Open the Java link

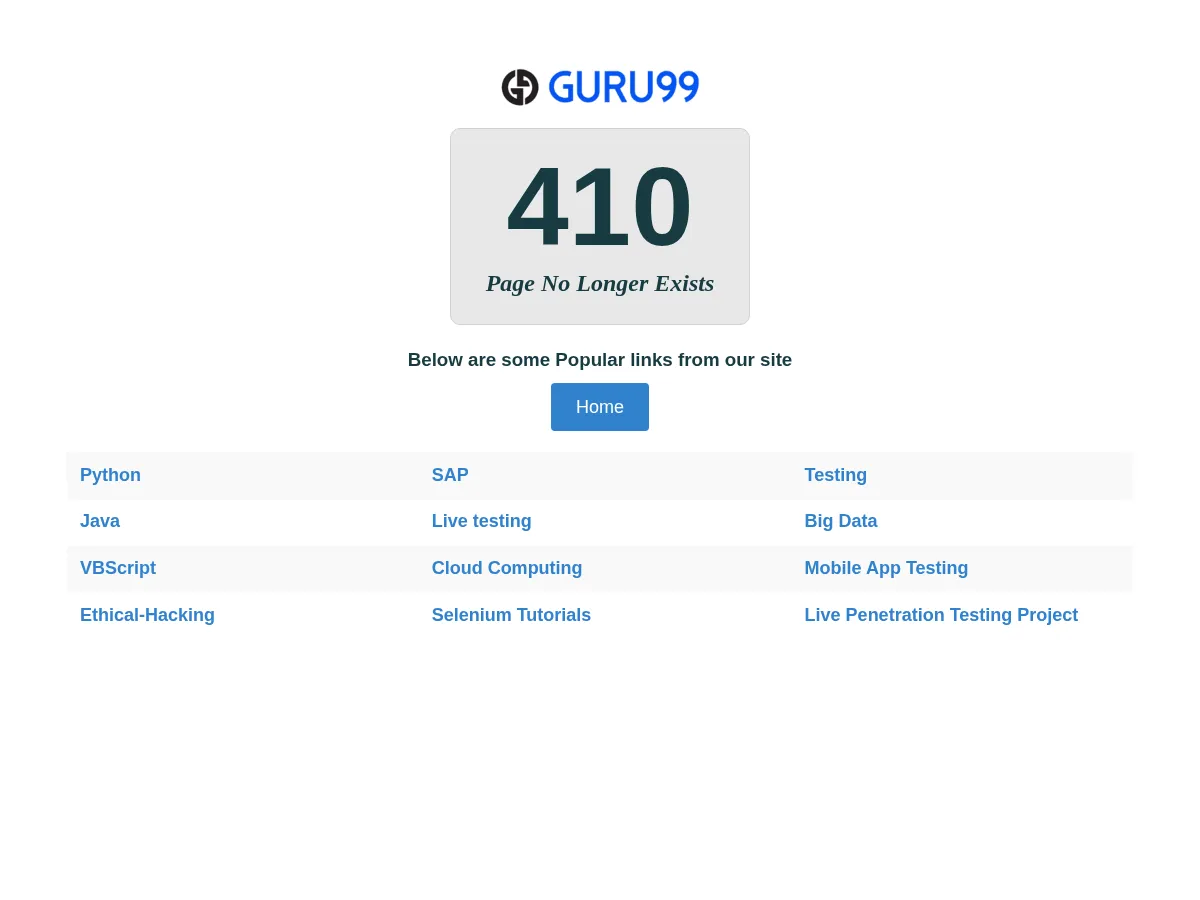click(x=100, y=521)
